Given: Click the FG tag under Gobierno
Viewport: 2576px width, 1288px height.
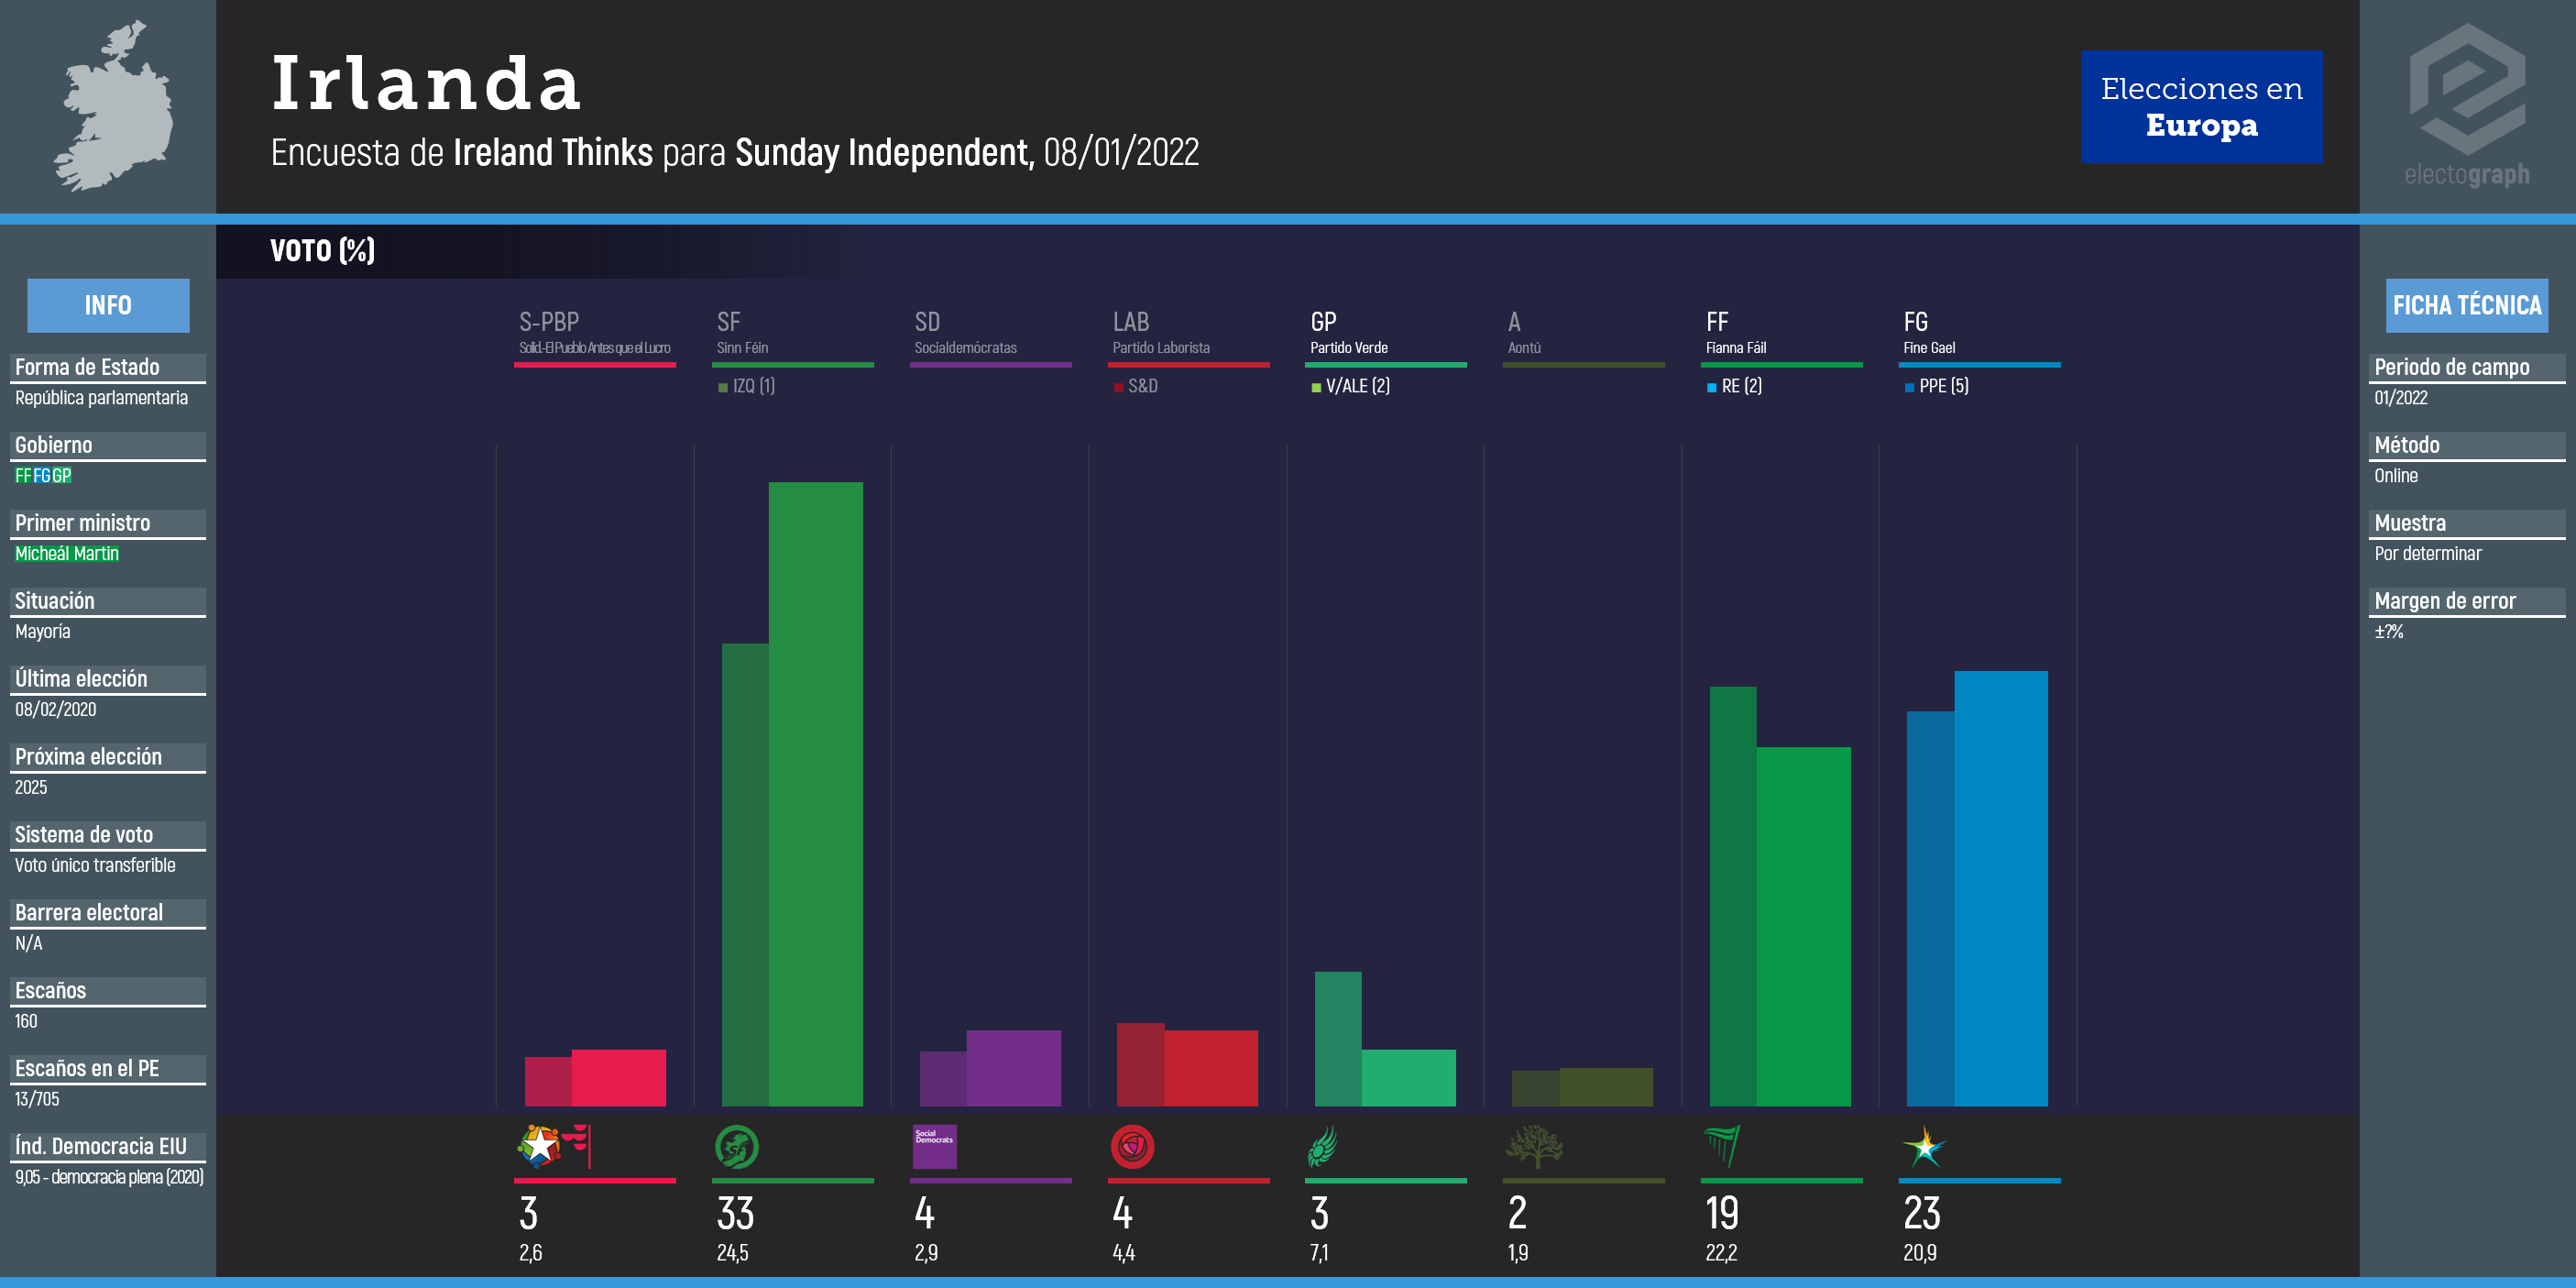Looking at the screenshot, I should coord(41,476).
